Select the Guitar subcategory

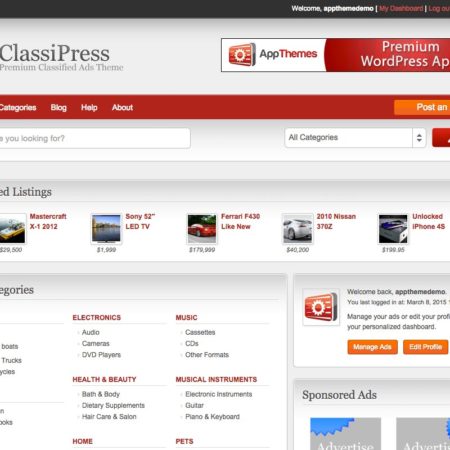(x=194, y=405)
